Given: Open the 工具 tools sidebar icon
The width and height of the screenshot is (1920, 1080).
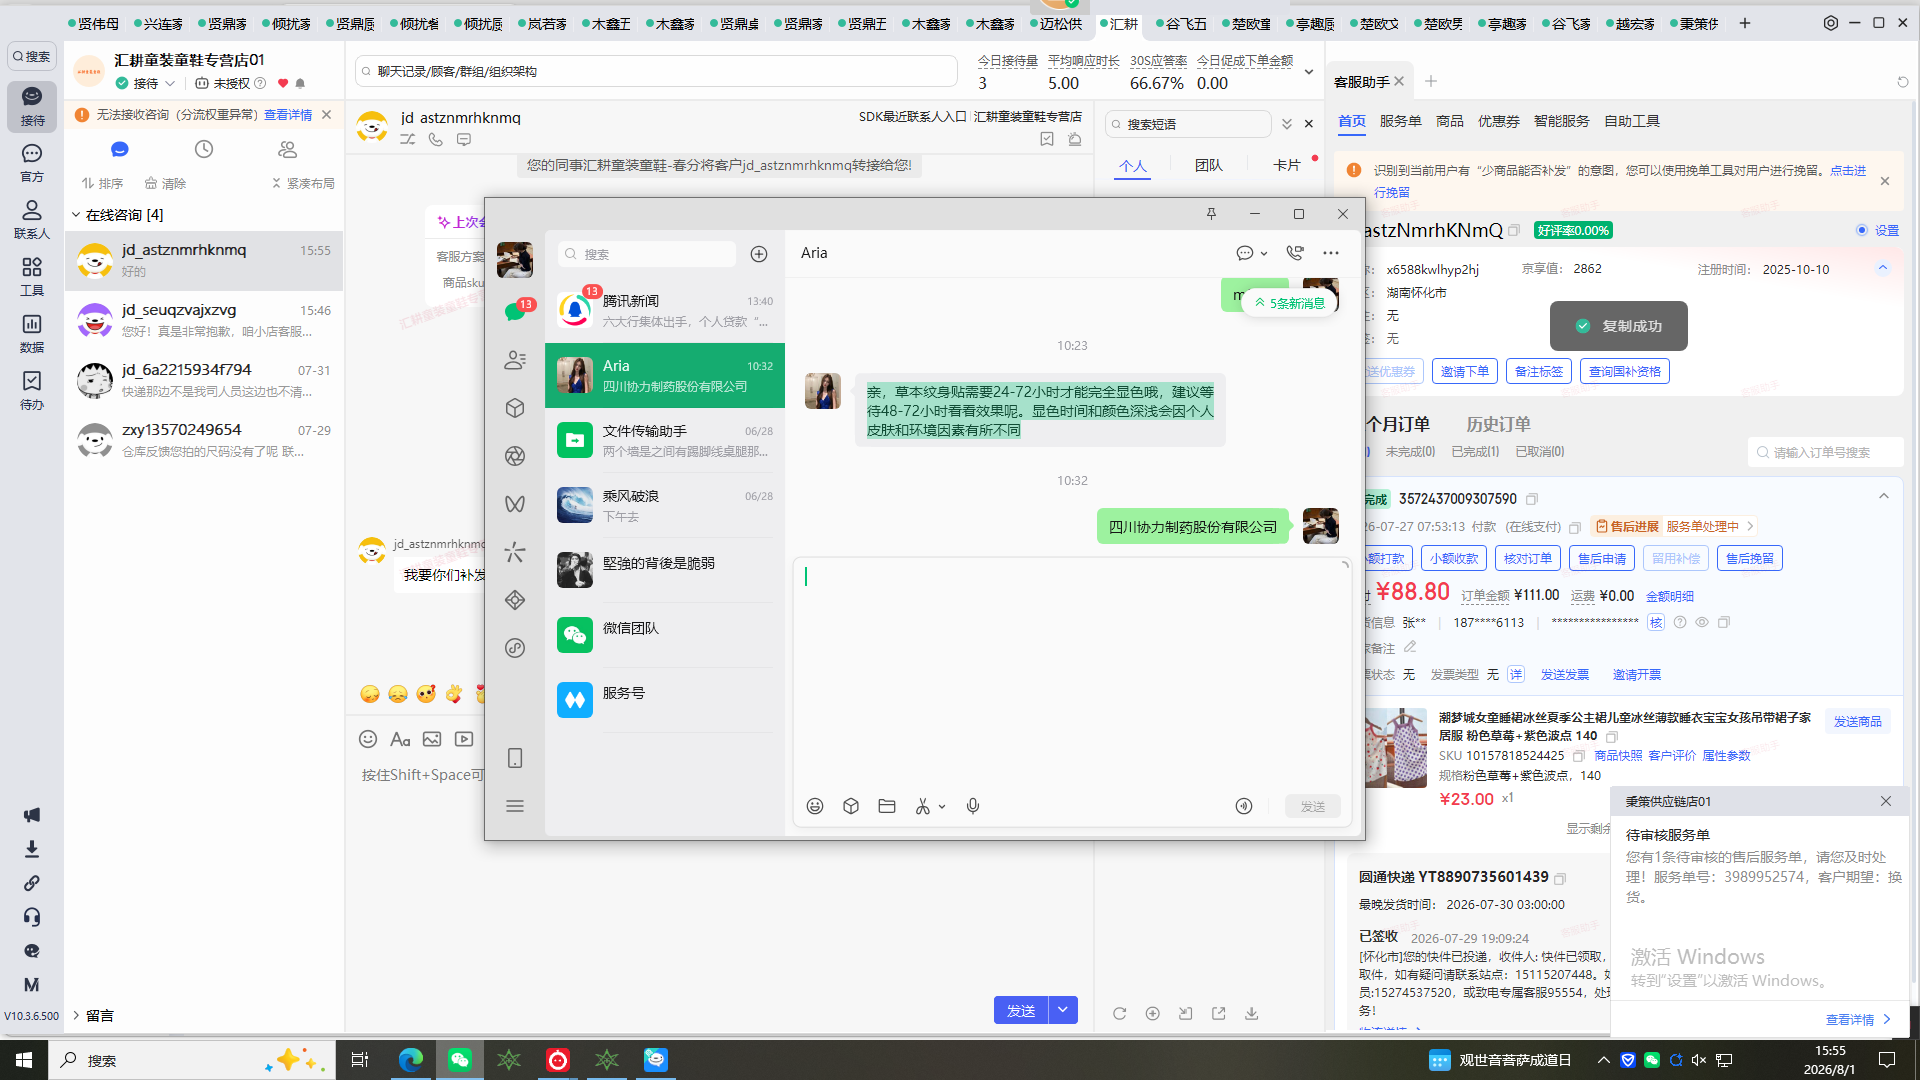Looking at the screenshot, I should coord(32,276).
